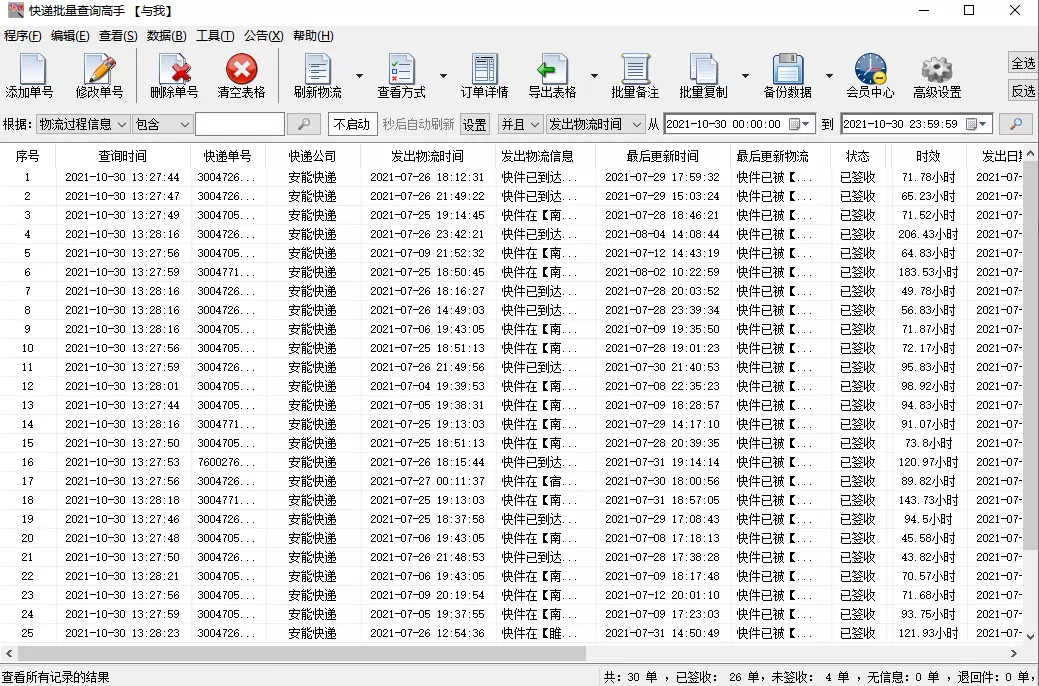Open the 会员中心 clock icon

[x=870, y=69]
